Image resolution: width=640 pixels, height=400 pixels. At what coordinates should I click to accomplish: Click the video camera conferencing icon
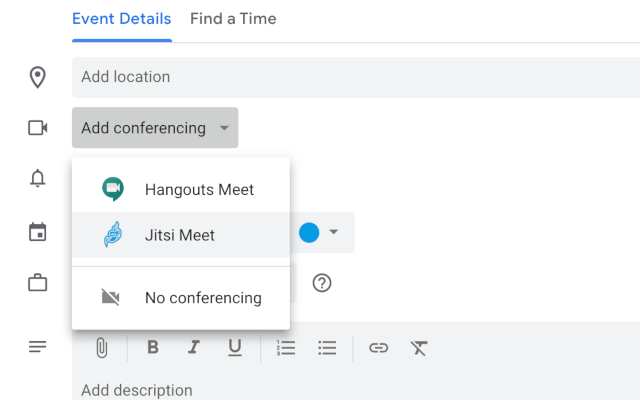(38, 128)
